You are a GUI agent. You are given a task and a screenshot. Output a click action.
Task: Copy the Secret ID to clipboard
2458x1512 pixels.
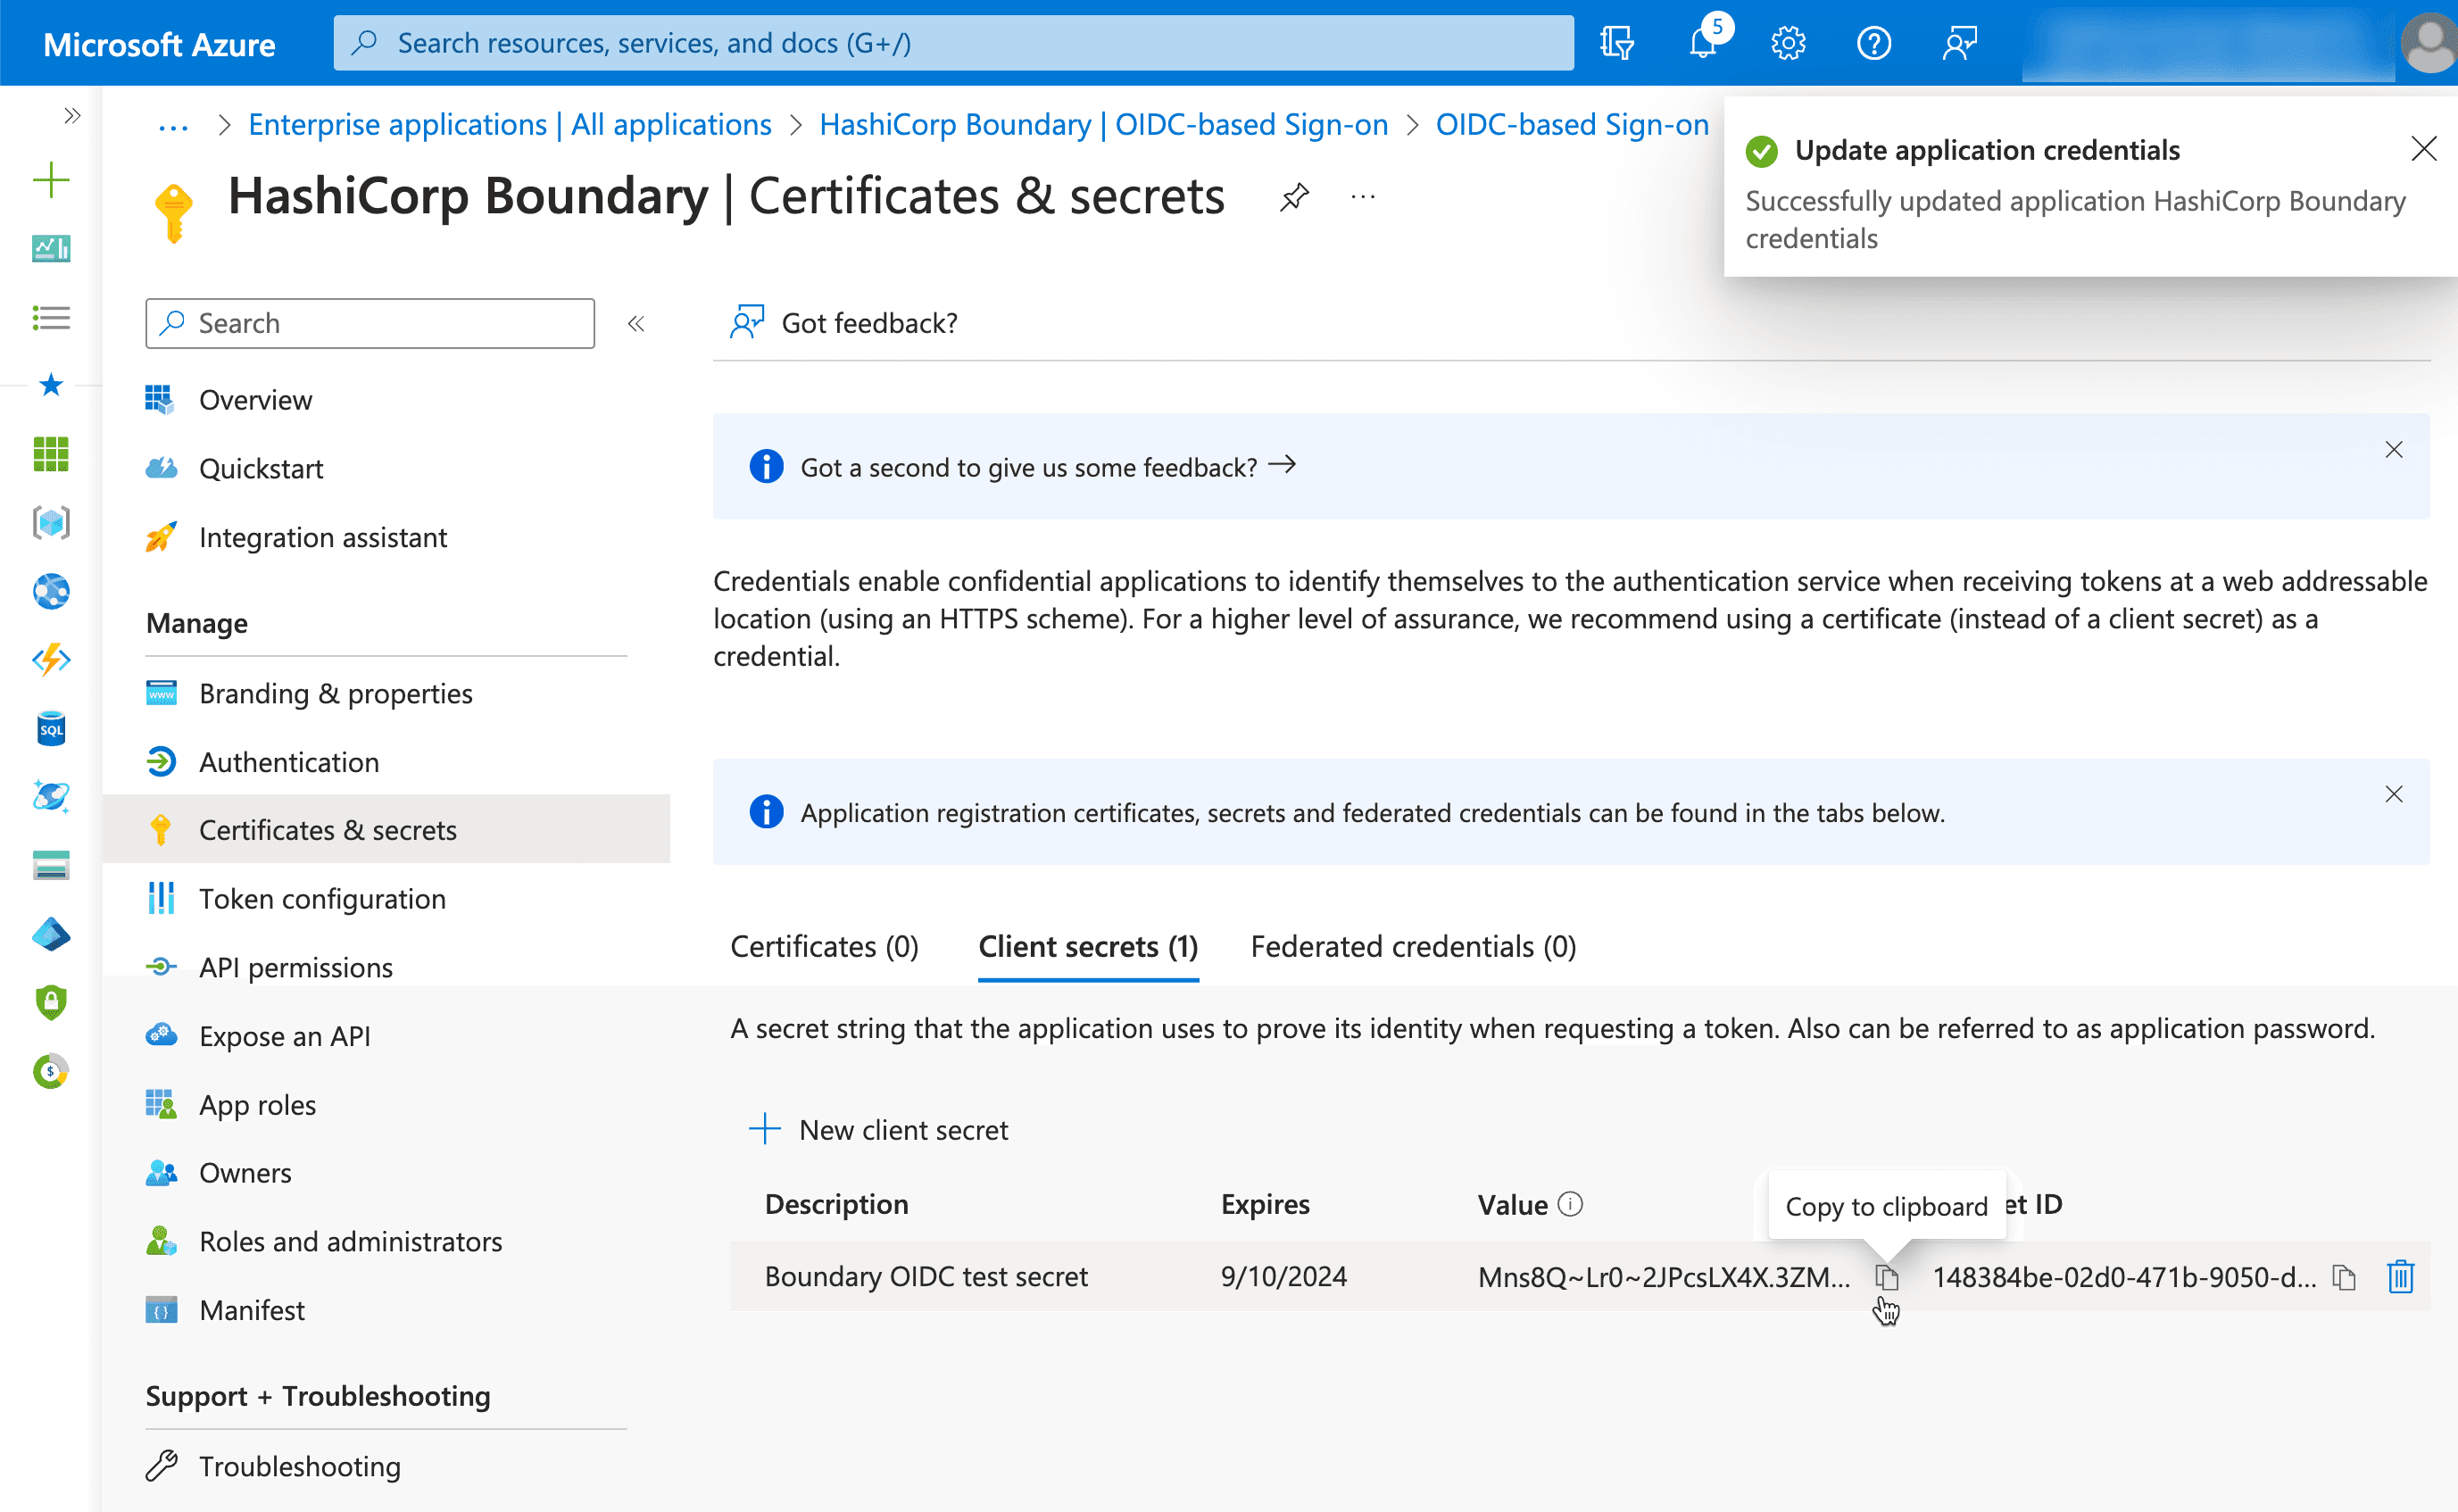[2344, 1277]
